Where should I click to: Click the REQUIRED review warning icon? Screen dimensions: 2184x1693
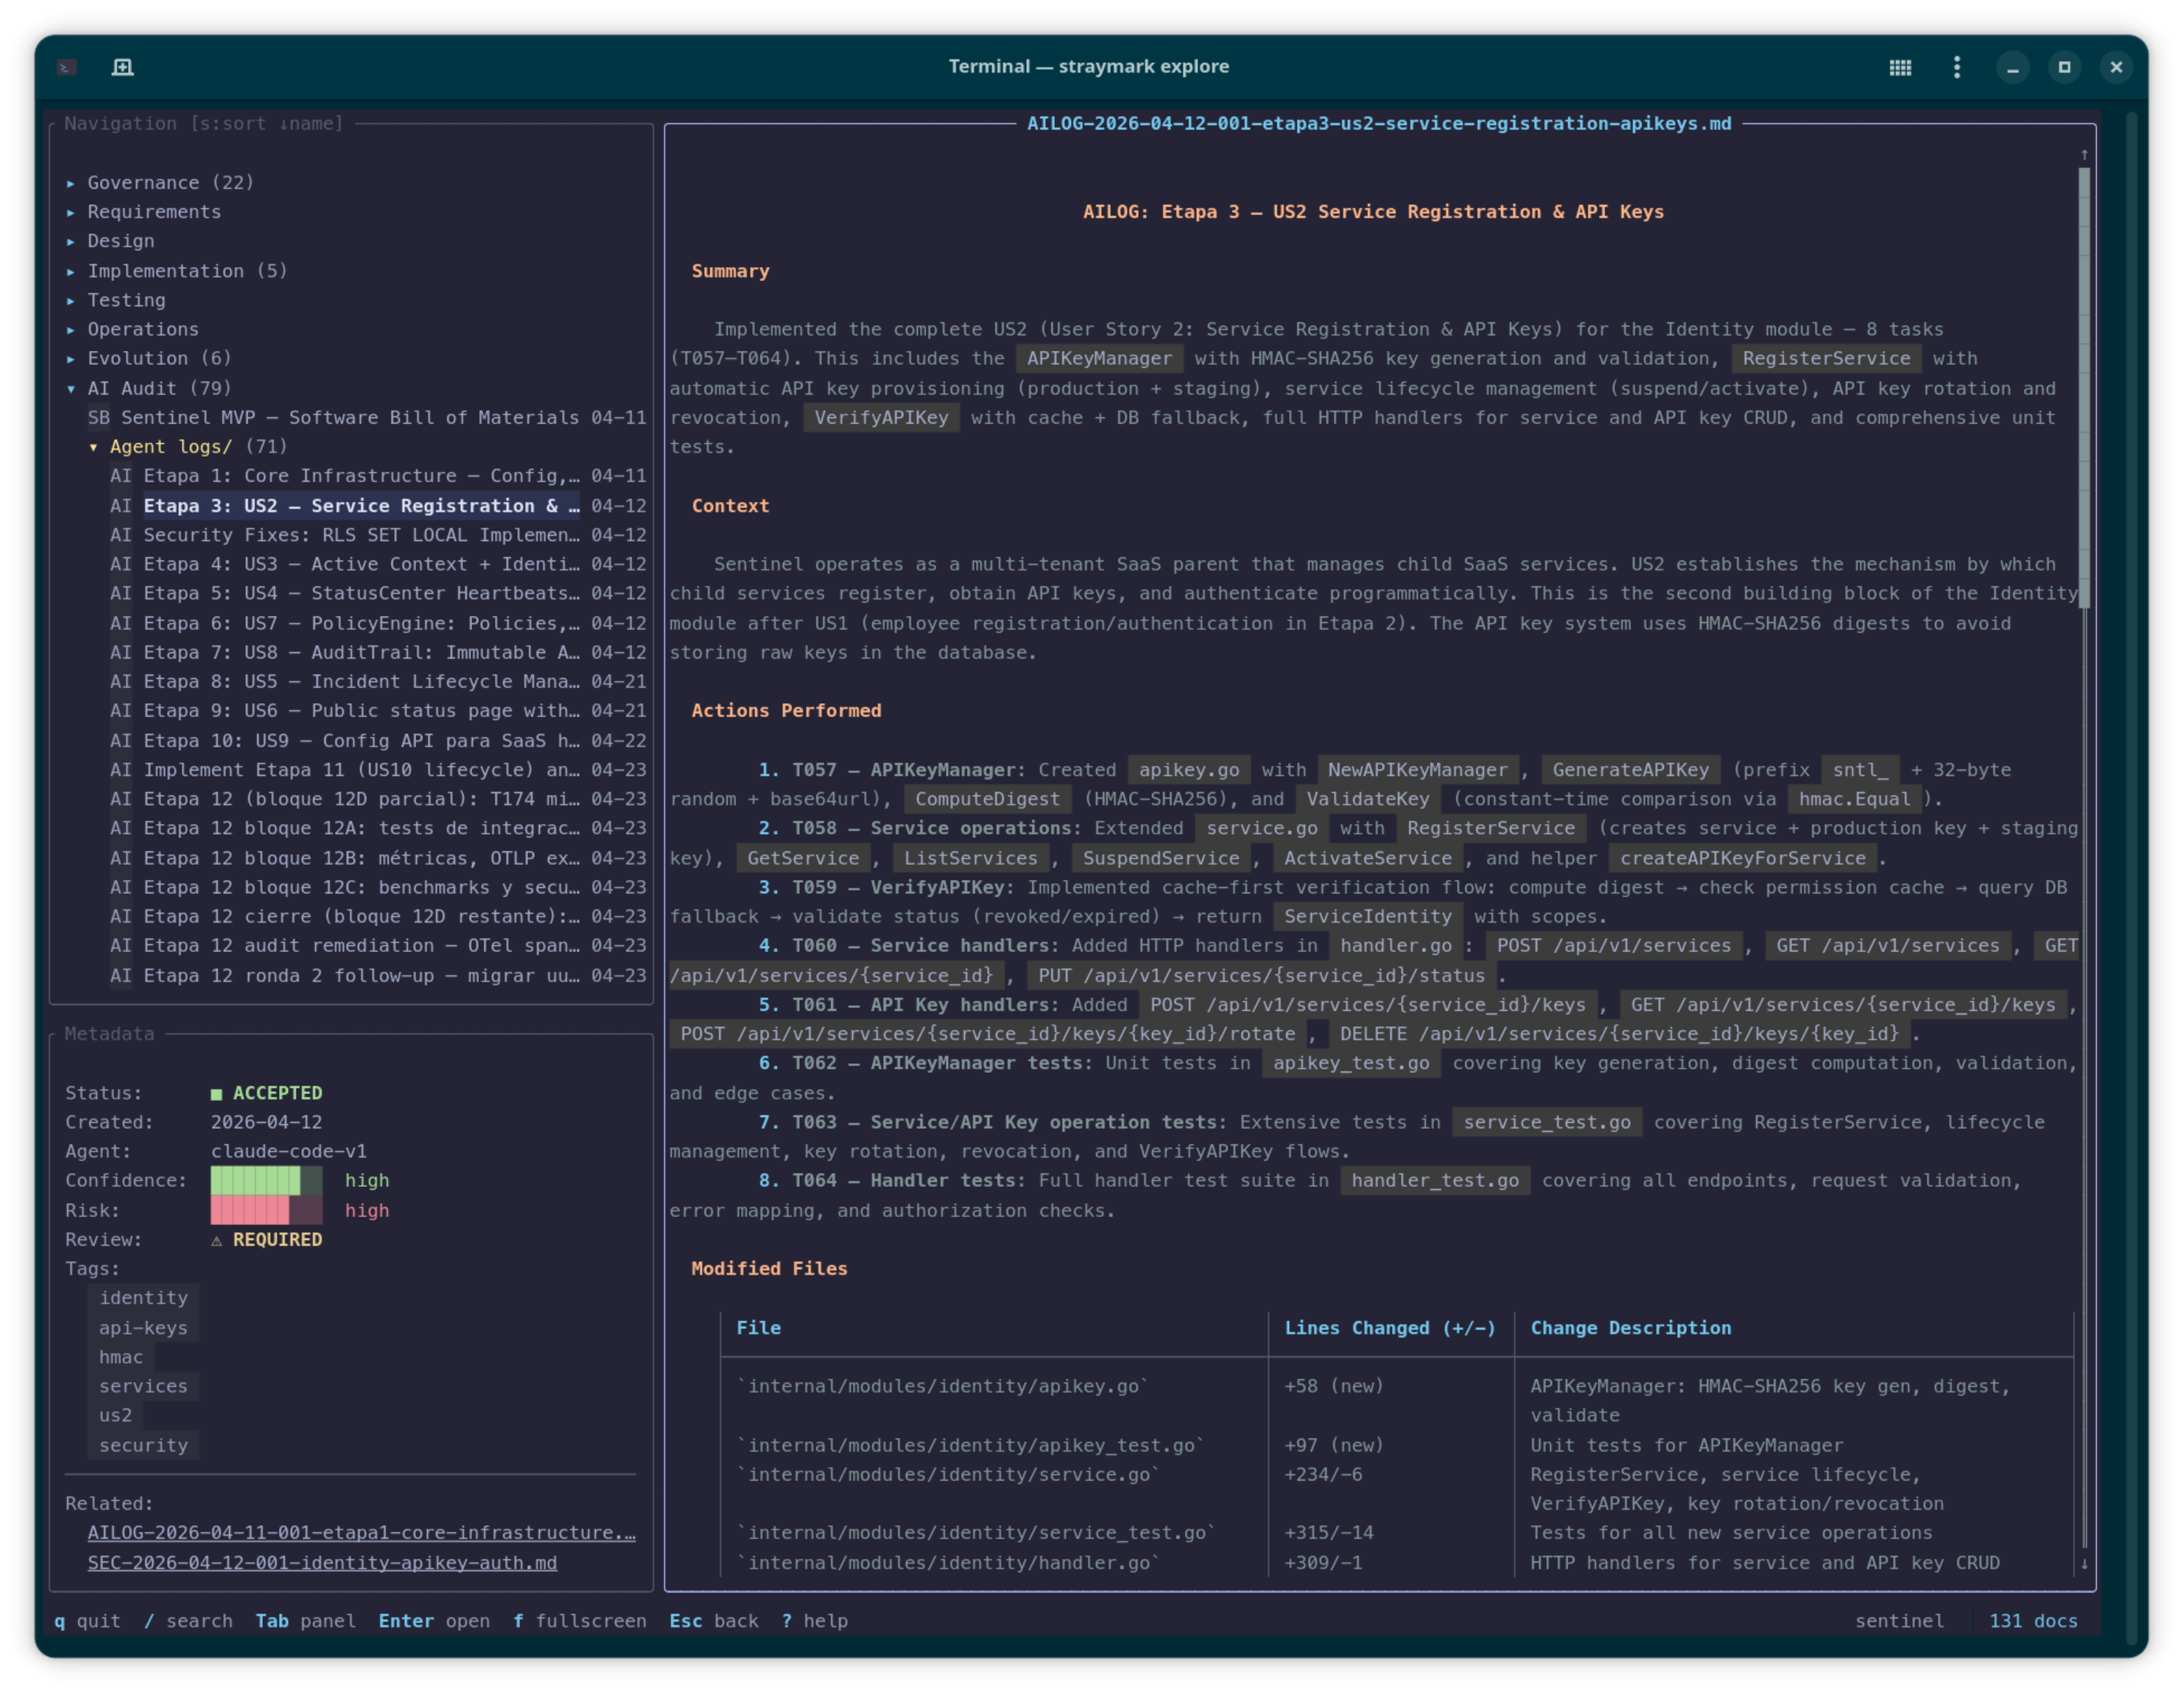pos(216,1240)
